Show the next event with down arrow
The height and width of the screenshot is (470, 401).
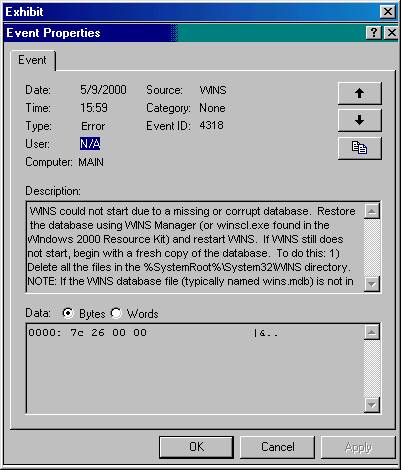click(359, 120)
